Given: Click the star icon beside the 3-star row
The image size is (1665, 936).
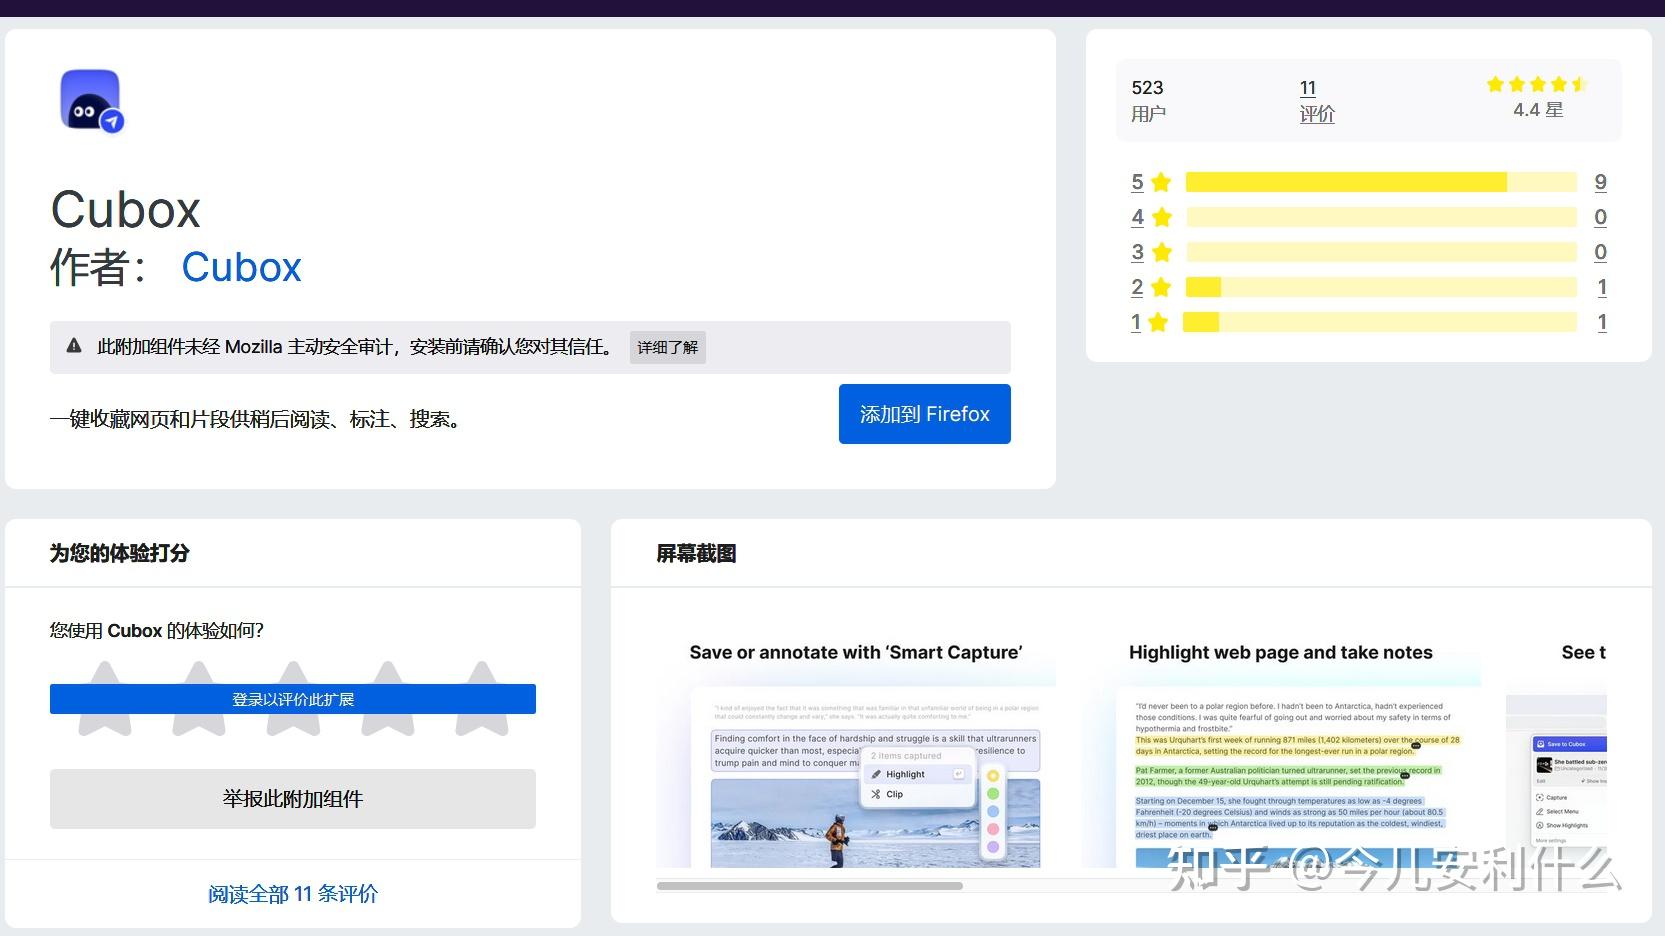Looking at the screenshot, I should pyautogui.click(x=1160, y=252).
